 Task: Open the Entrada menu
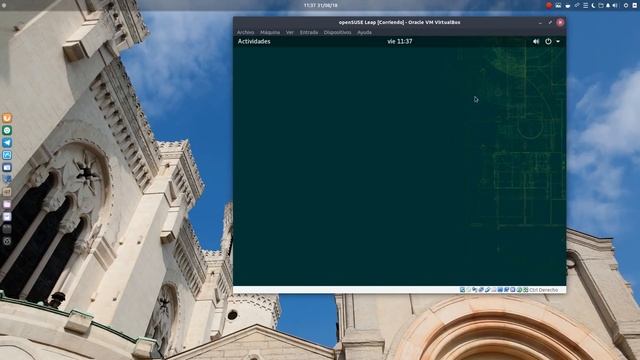tap(309, 32)
